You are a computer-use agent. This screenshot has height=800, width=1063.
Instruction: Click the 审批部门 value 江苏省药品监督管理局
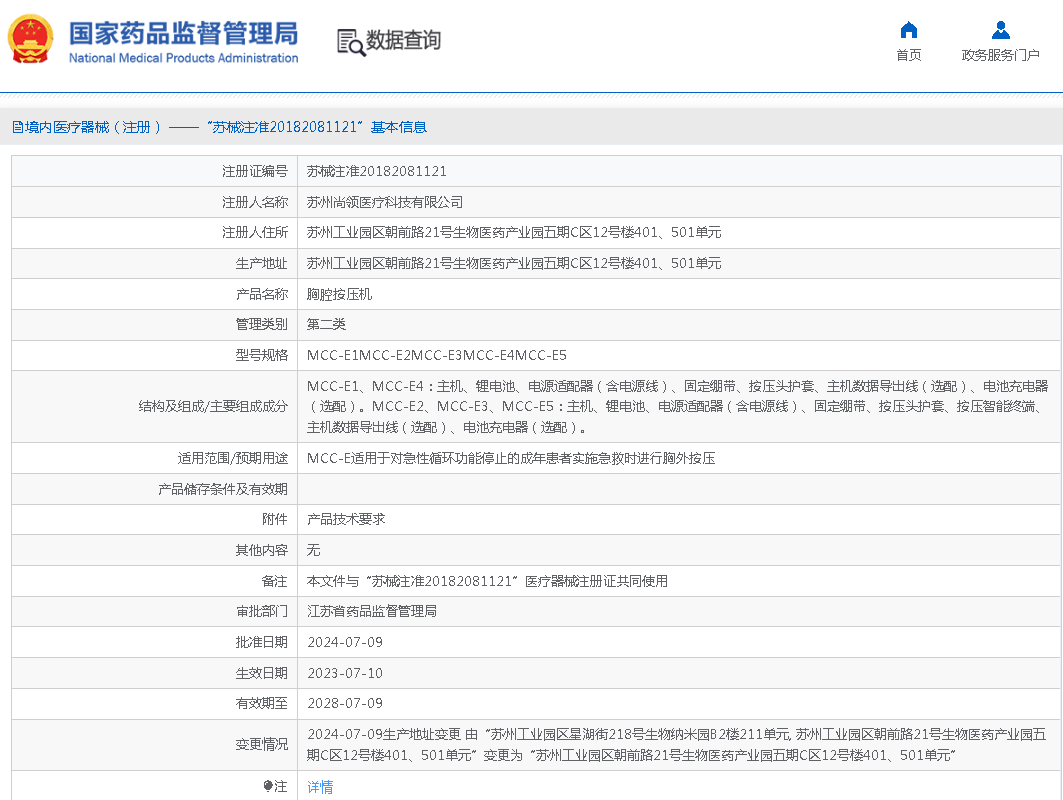pyautogui.click(x=371, y=611)
